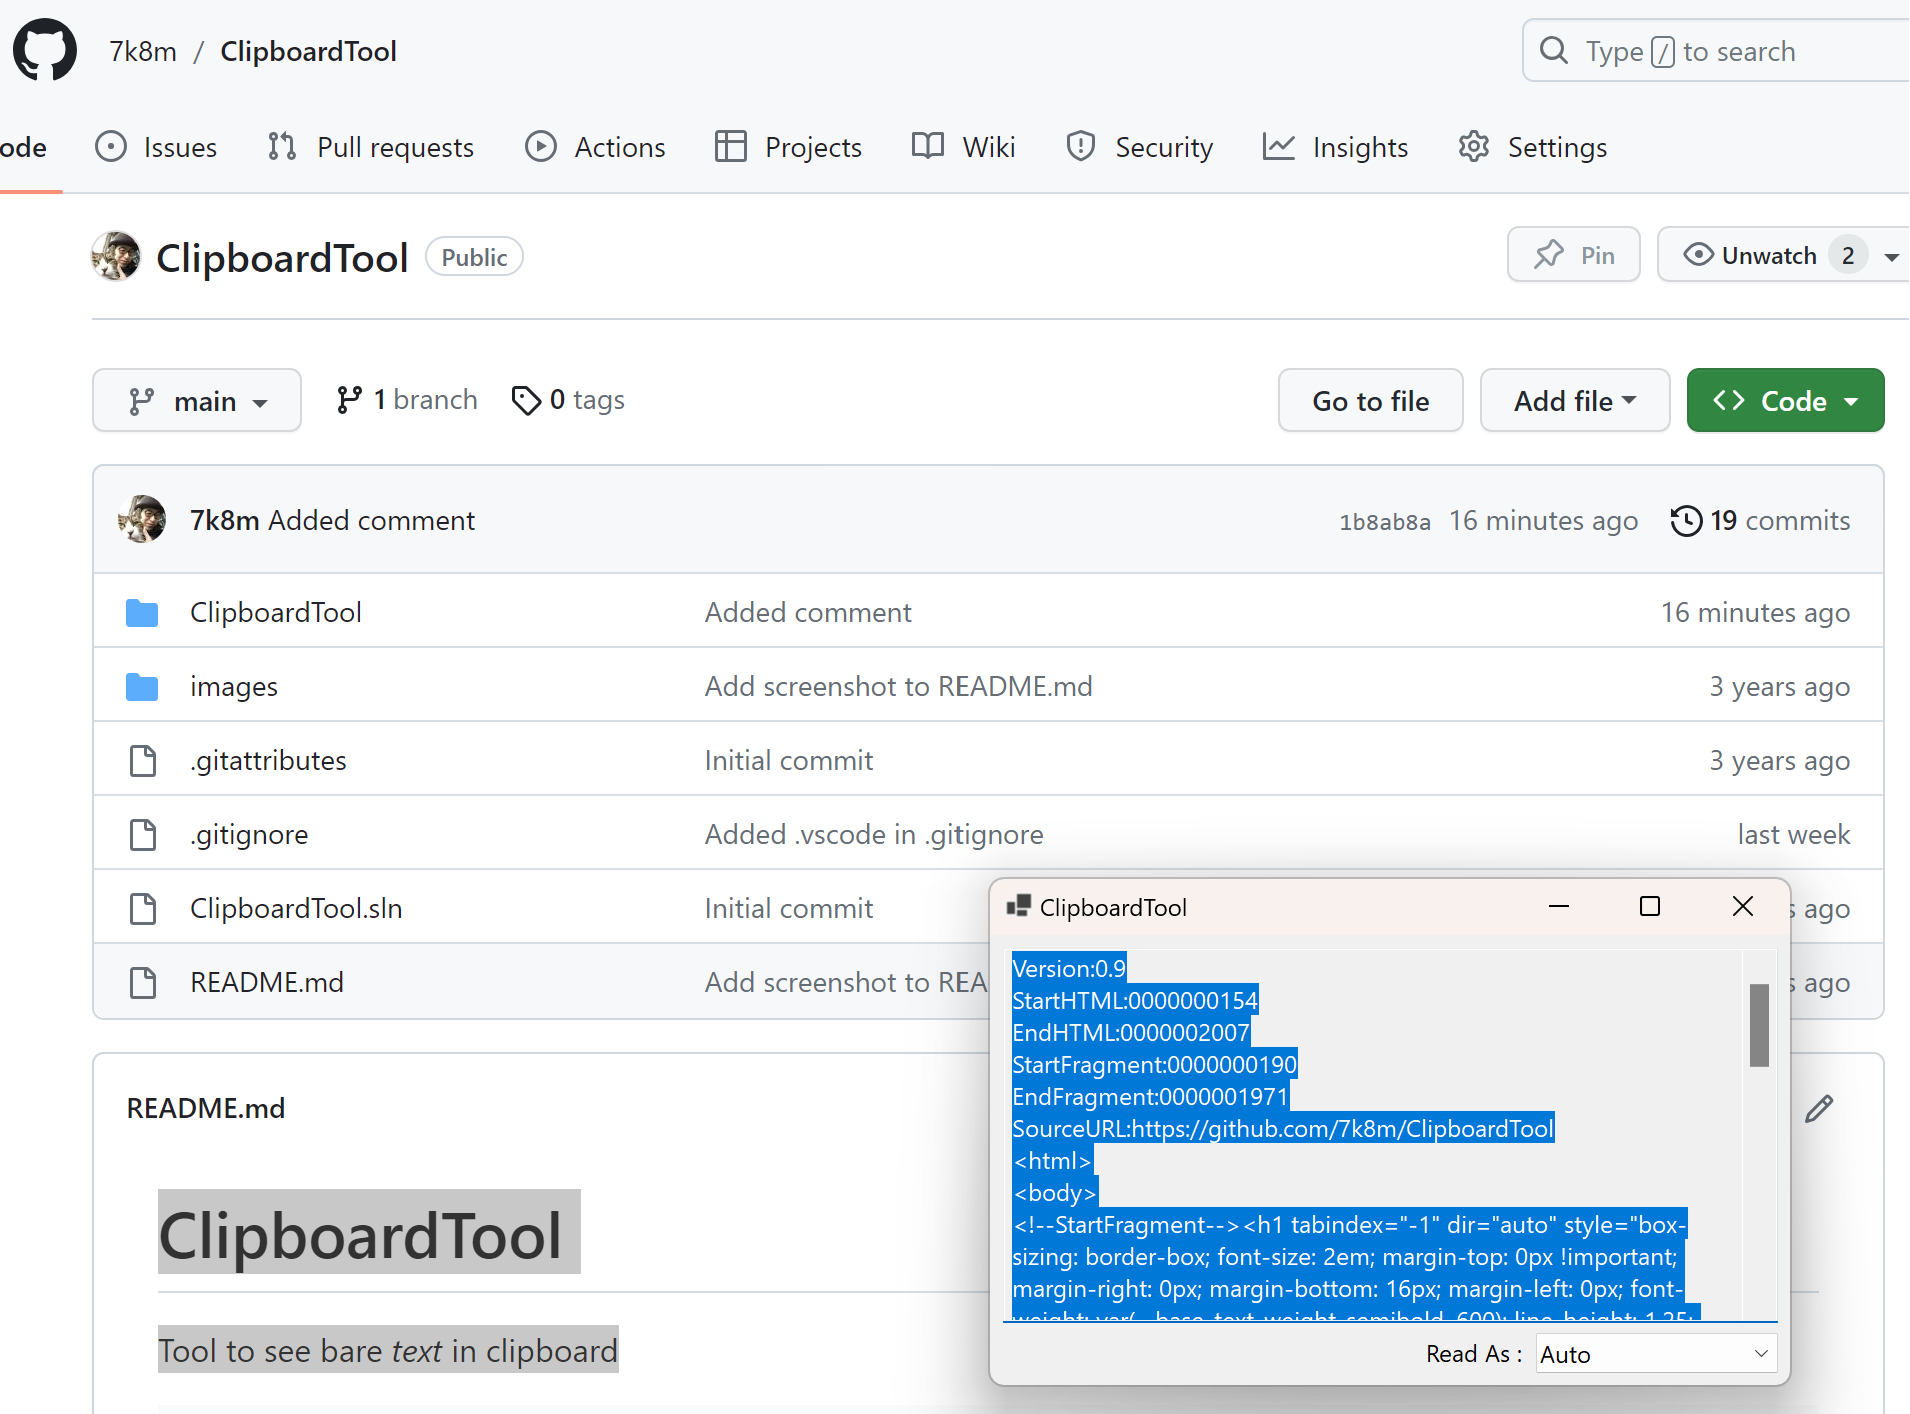This screenshot has height=1414, width=1910.
Task: Click the committer avatar in commit bar
Action: [x=142, y=520]
